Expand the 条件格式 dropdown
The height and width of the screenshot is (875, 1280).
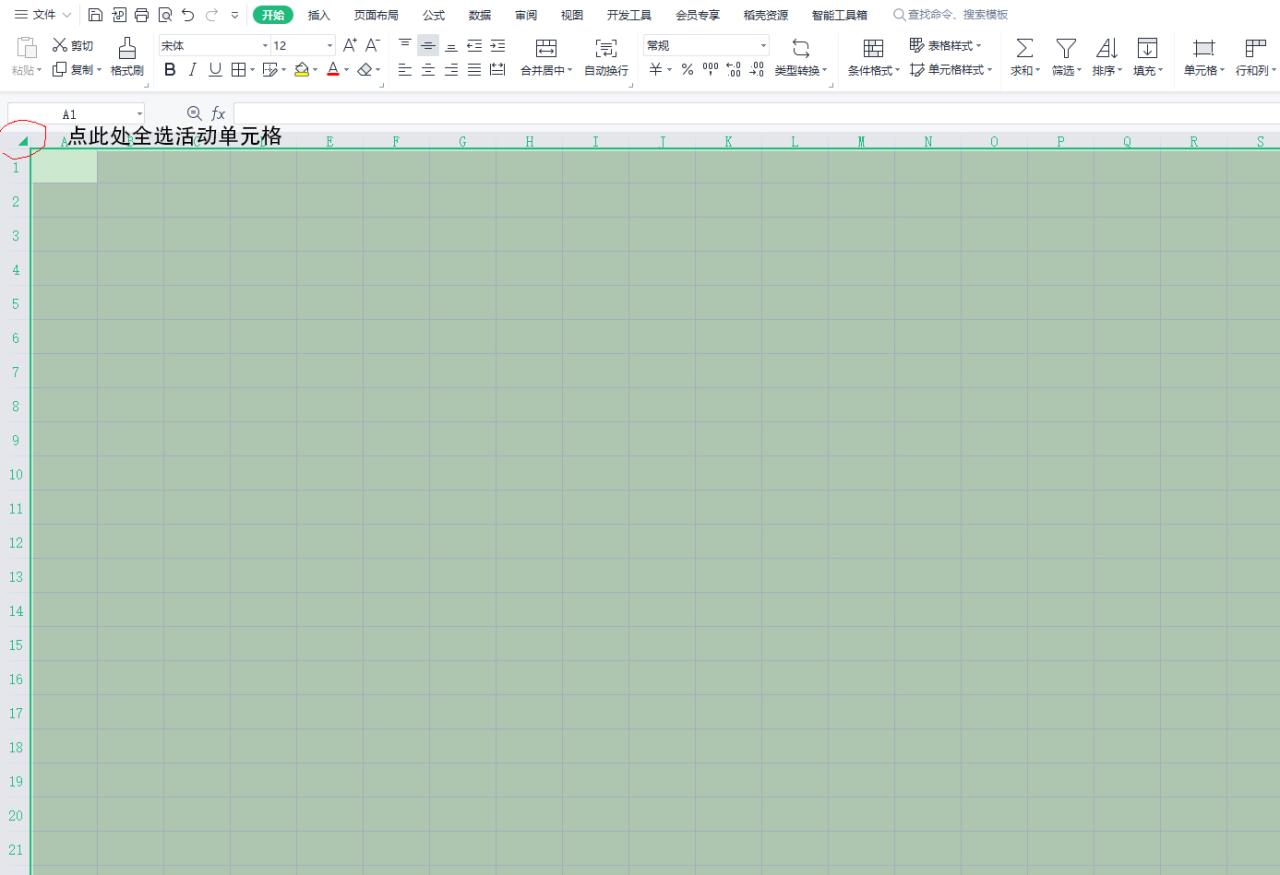pyautogui.click(x=897, y=71)
